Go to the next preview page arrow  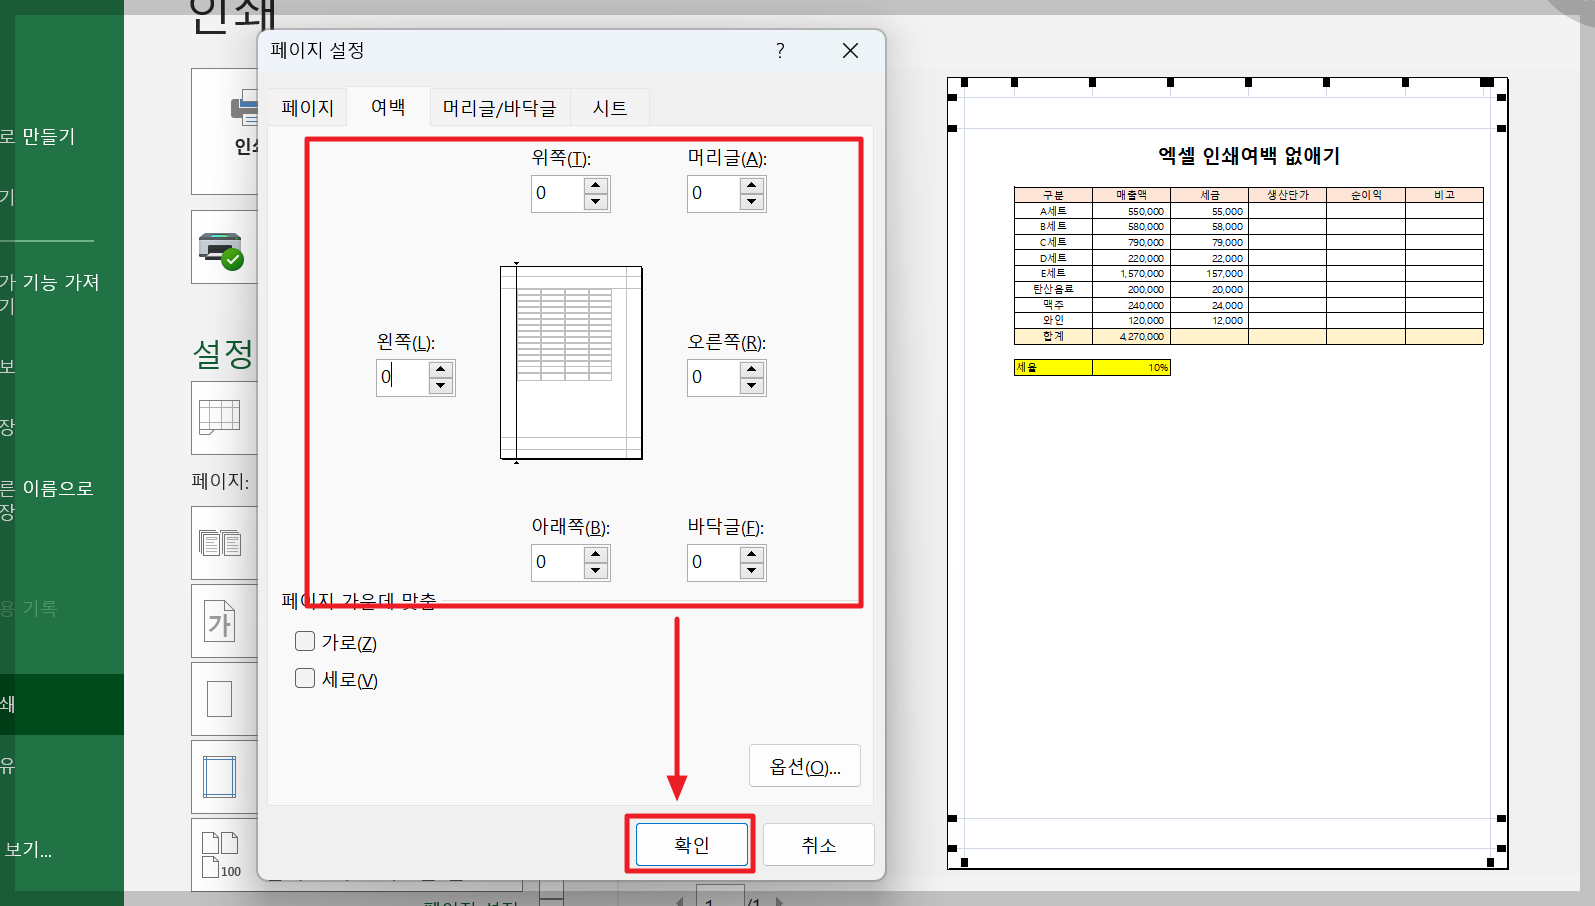pos(780,901)
